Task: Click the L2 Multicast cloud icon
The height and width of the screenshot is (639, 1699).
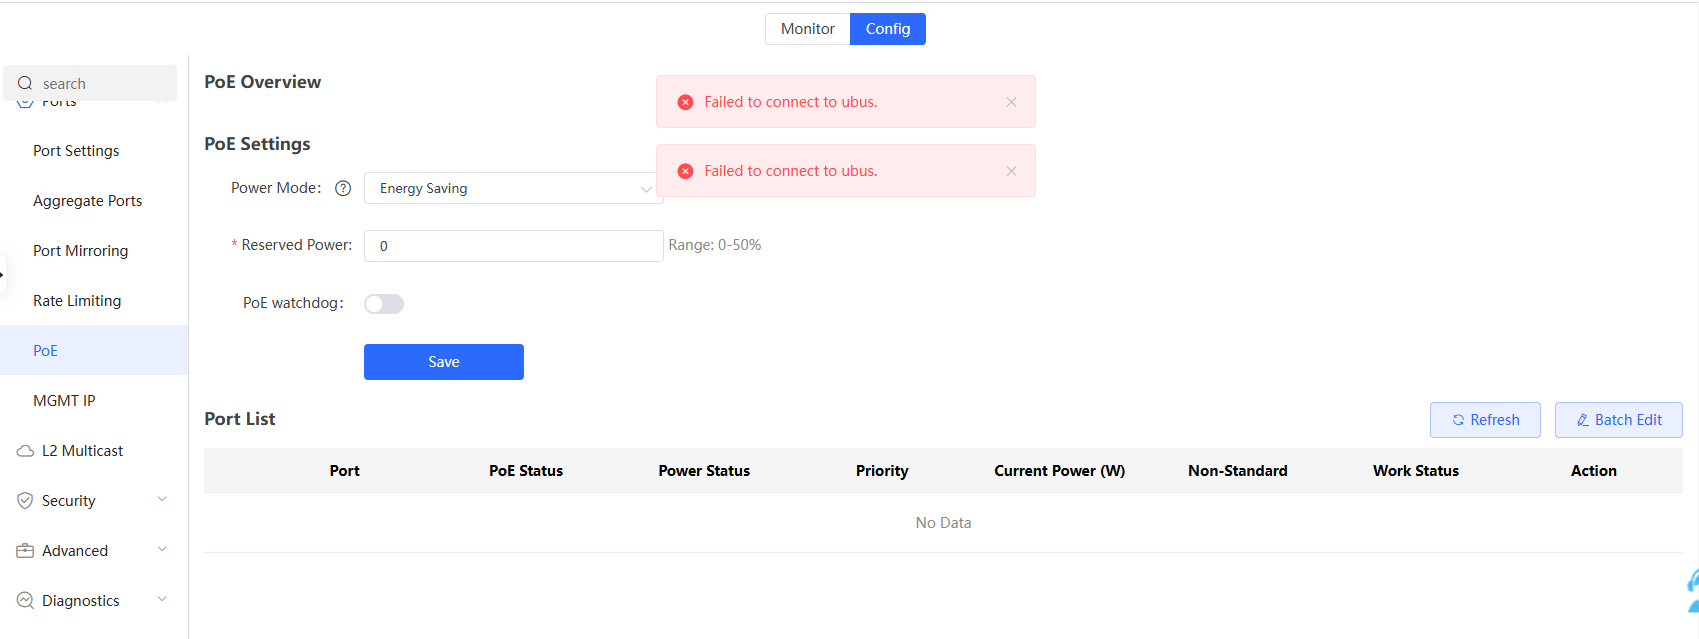Action: click(25, 451)
